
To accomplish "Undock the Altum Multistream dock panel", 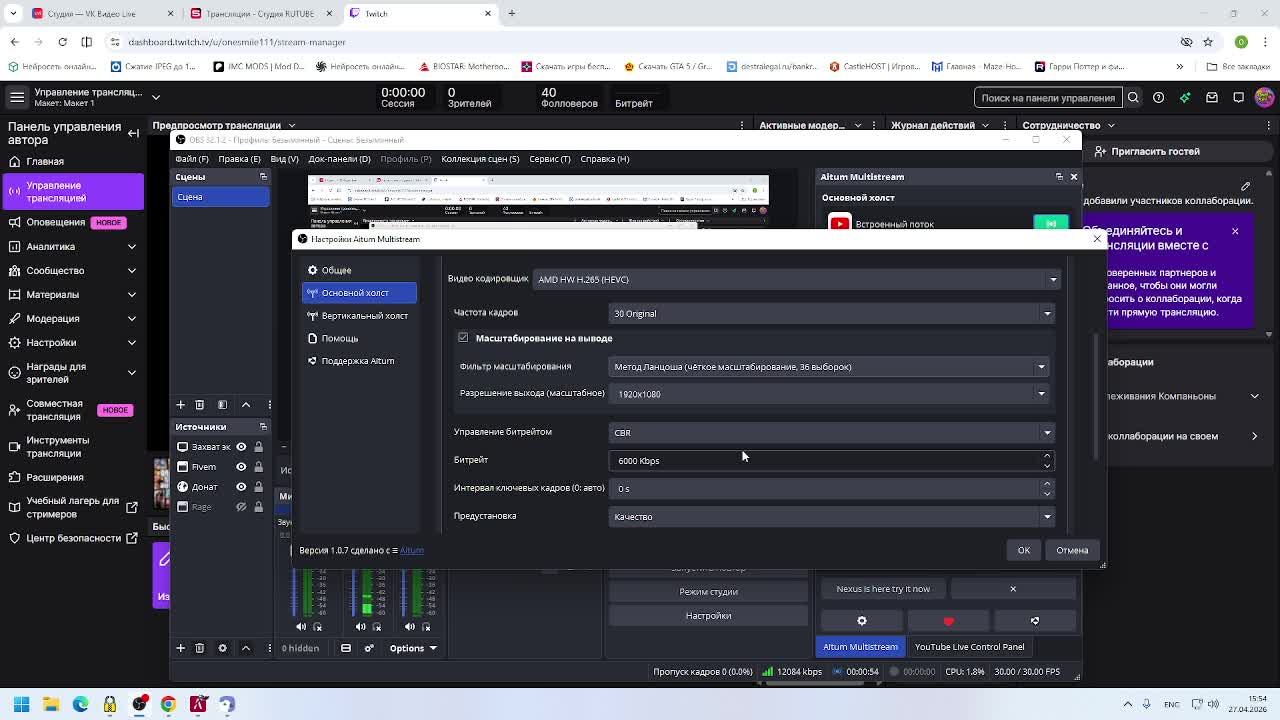I will 1059,177.
